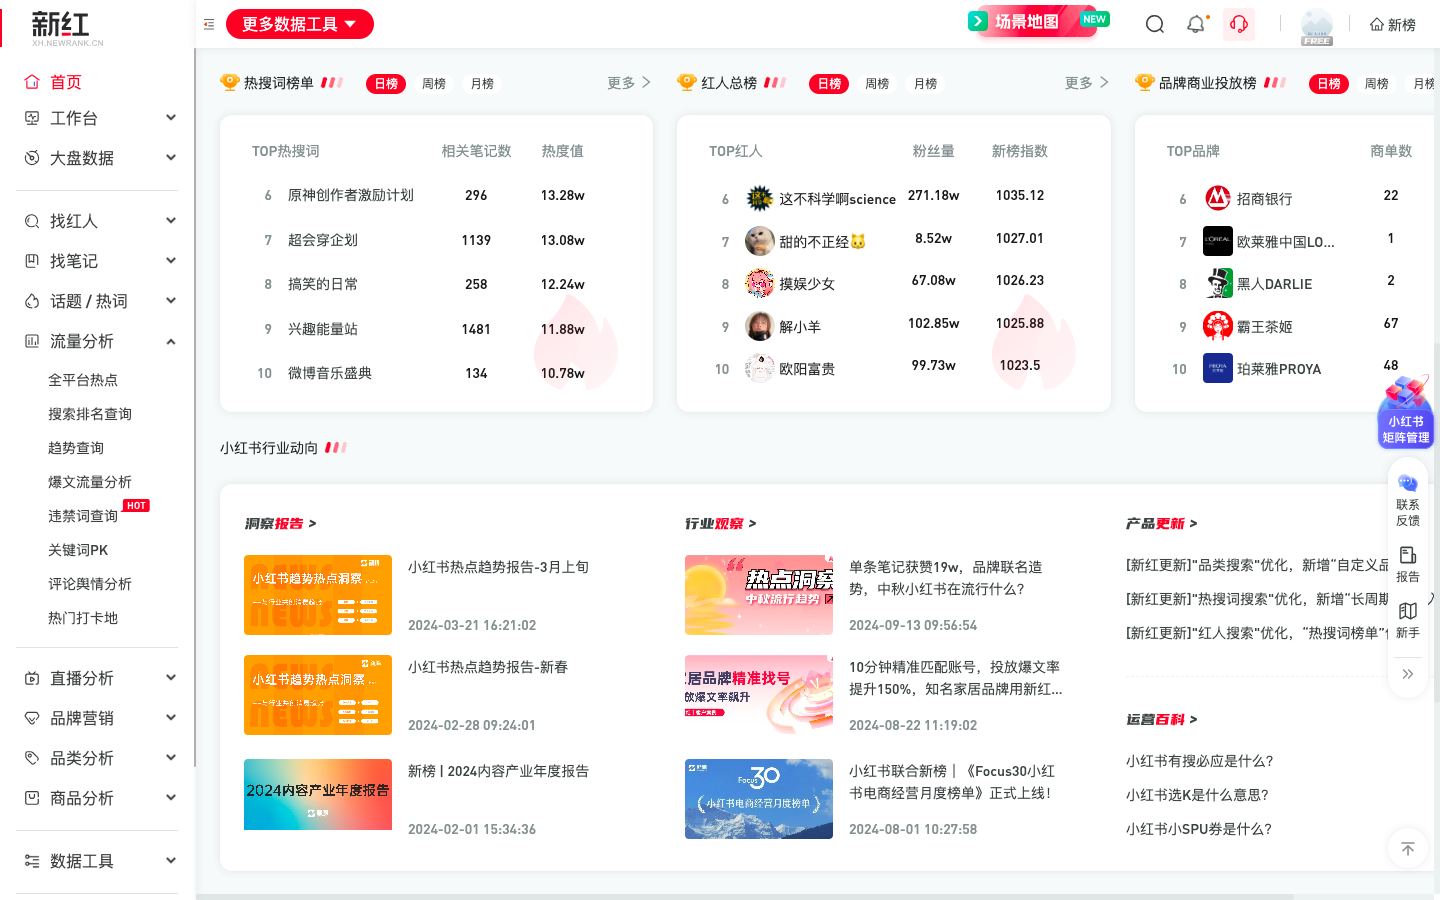The image size is (1440, 900).
Task: Open 甜的不正经 avatar
Action: pos(760,241)
